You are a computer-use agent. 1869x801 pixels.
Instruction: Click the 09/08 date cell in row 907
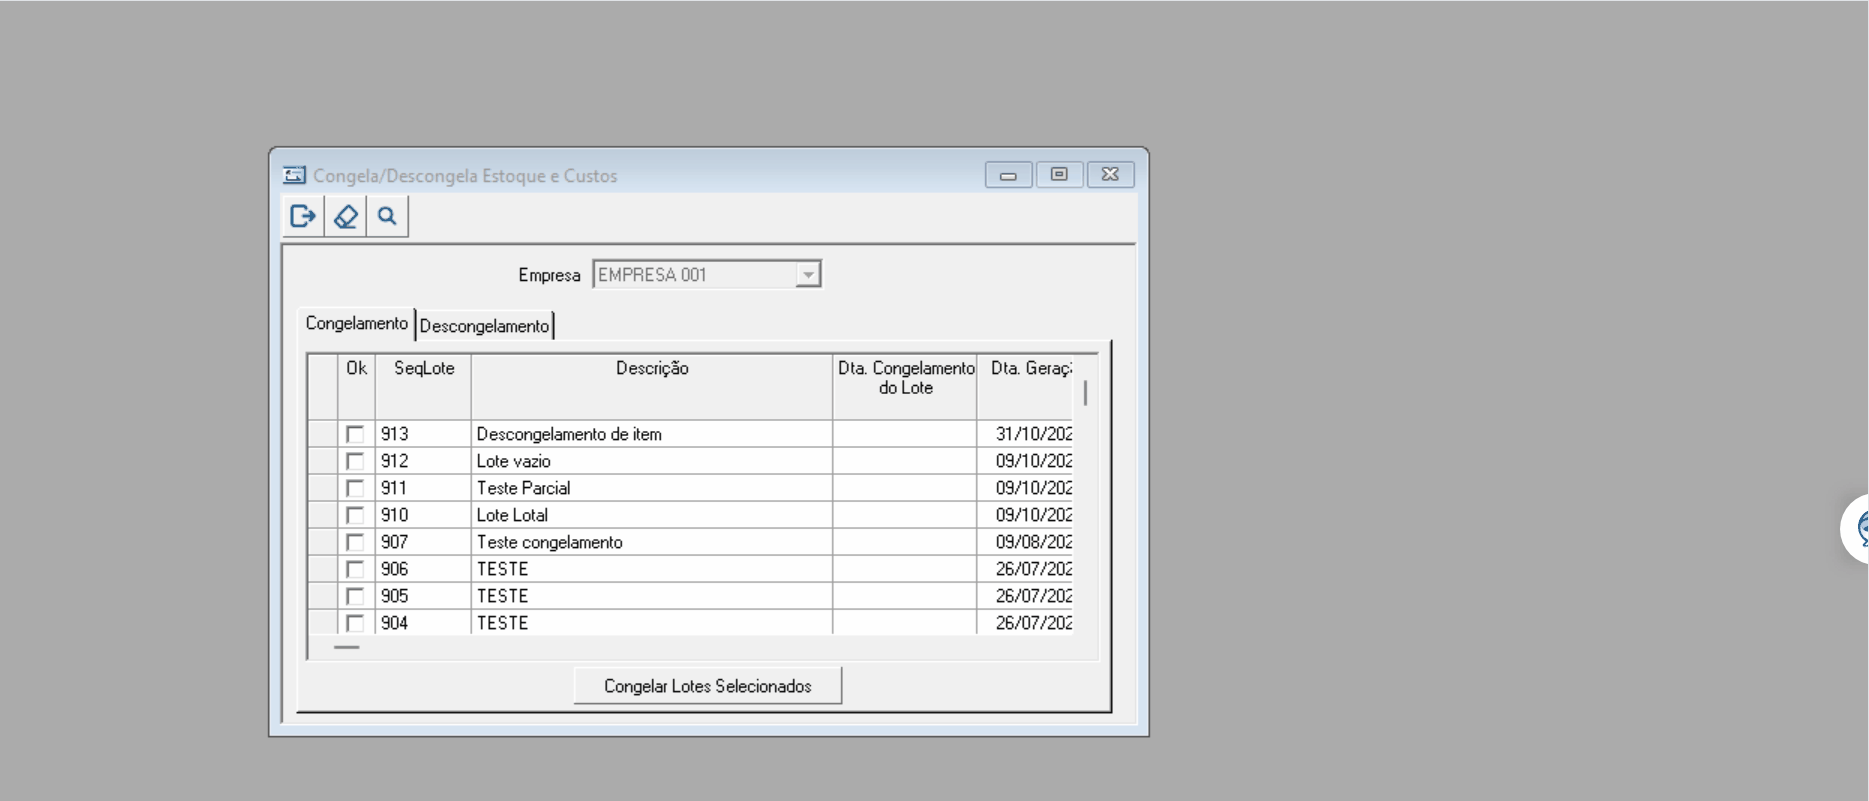coord(1026,542)
